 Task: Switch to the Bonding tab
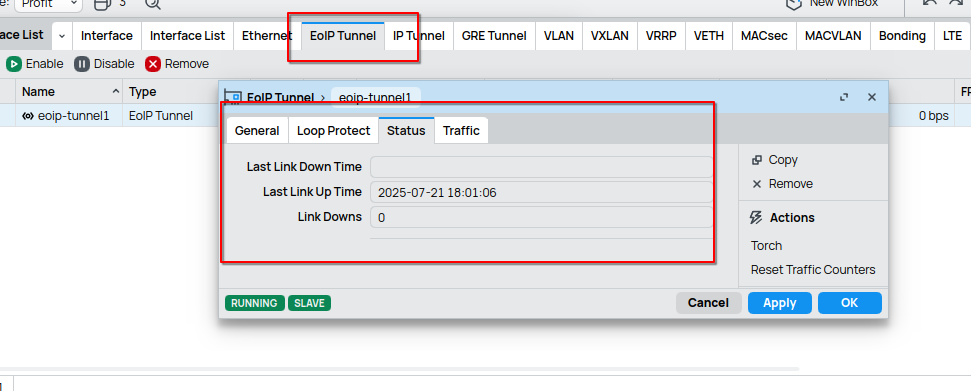pos(902,36)
